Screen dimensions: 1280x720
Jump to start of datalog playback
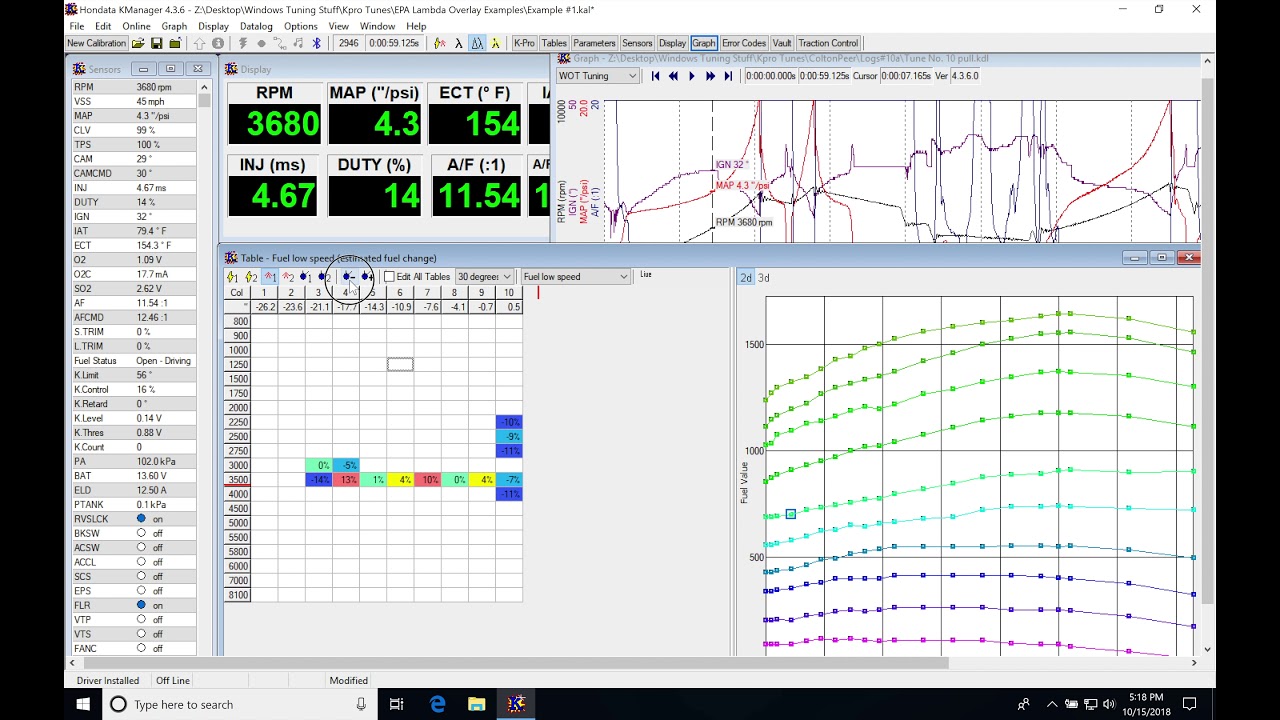click(655, 76)
